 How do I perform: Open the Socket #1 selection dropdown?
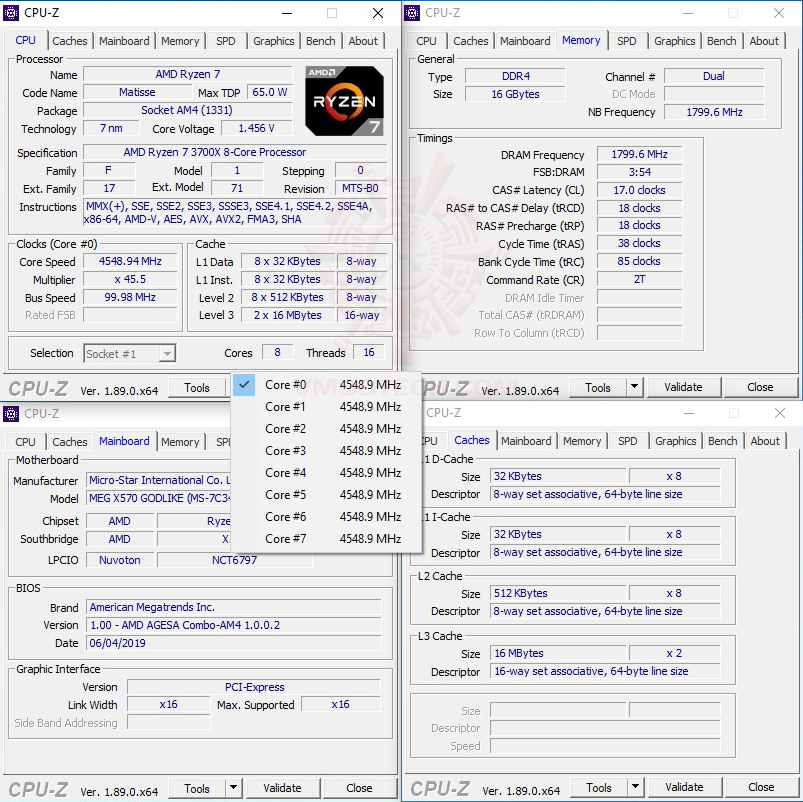(130, 353)
